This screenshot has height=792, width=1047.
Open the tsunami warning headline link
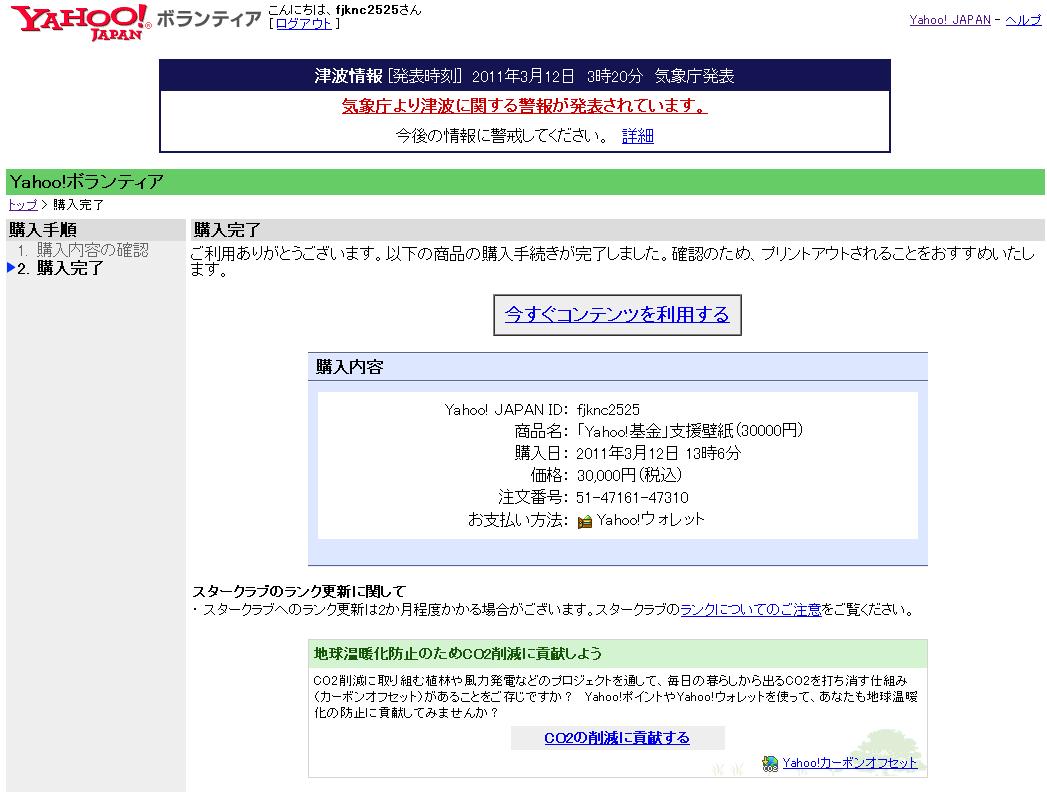coord(524,106)
